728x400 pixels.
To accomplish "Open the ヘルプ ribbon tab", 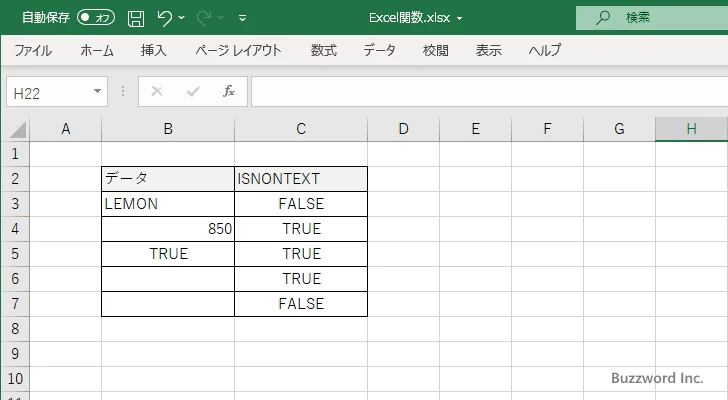I will (545, 50).
